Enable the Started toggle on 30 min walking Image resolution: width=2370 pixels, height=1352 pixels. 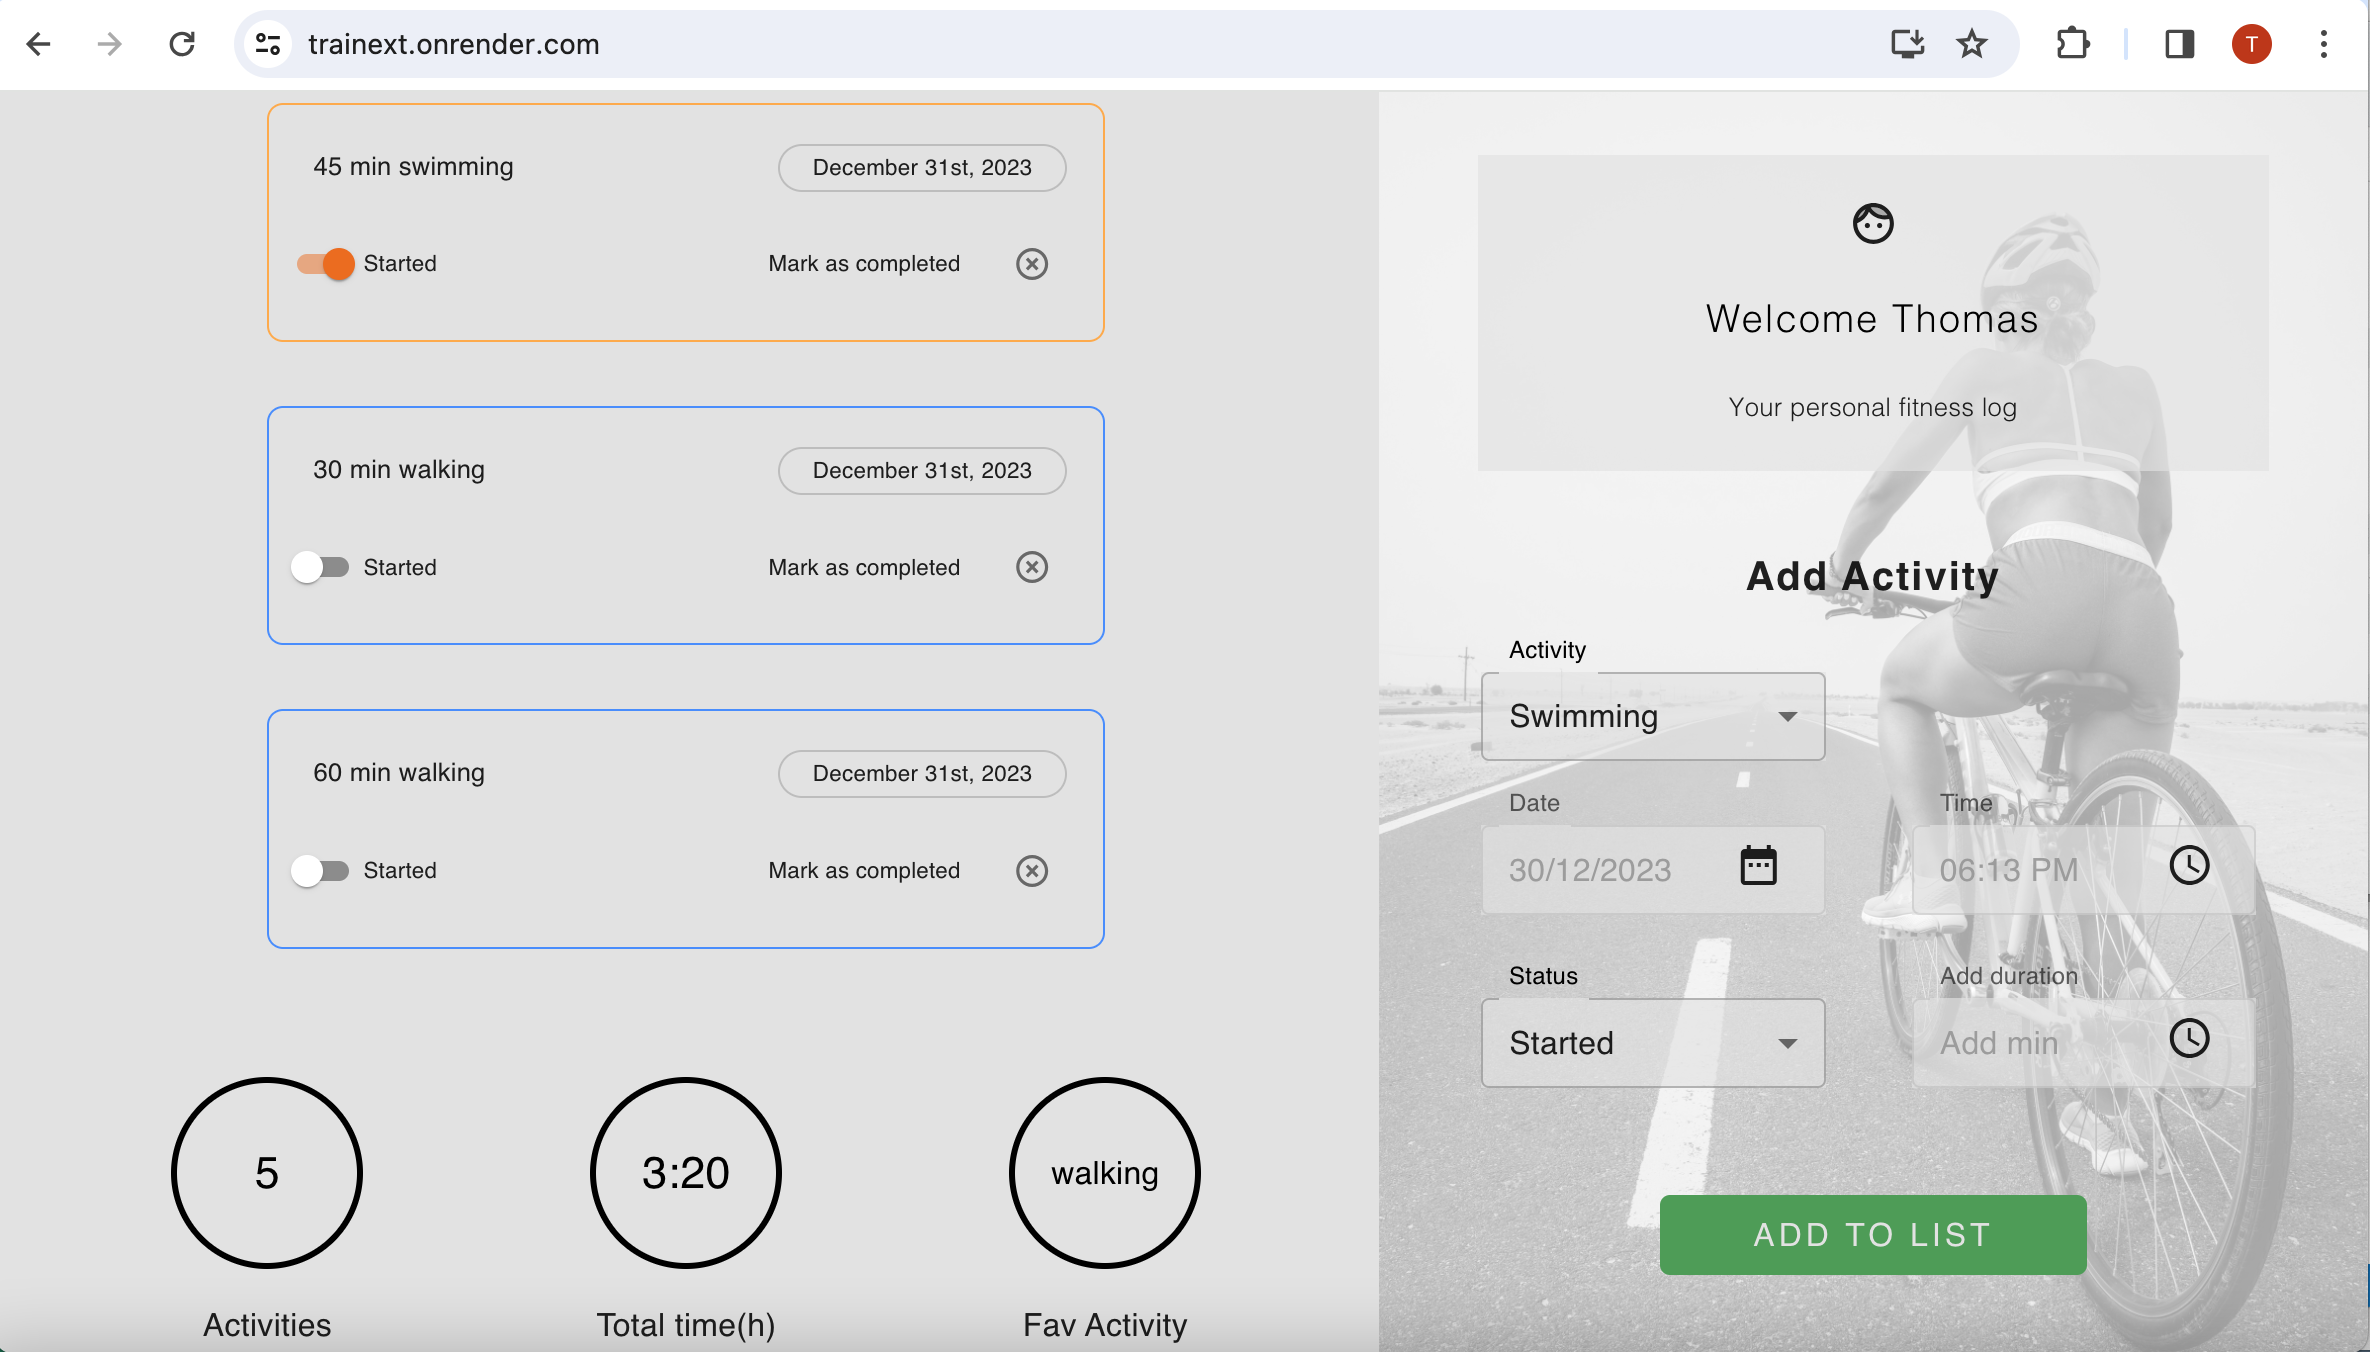321,566
